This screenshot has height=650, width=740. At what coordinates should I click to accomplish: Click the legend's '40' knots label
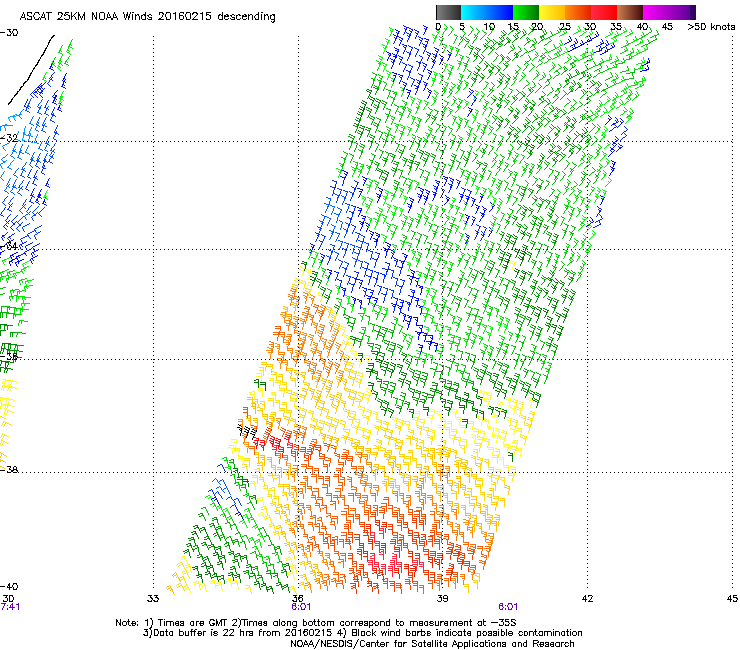[642, 27]
